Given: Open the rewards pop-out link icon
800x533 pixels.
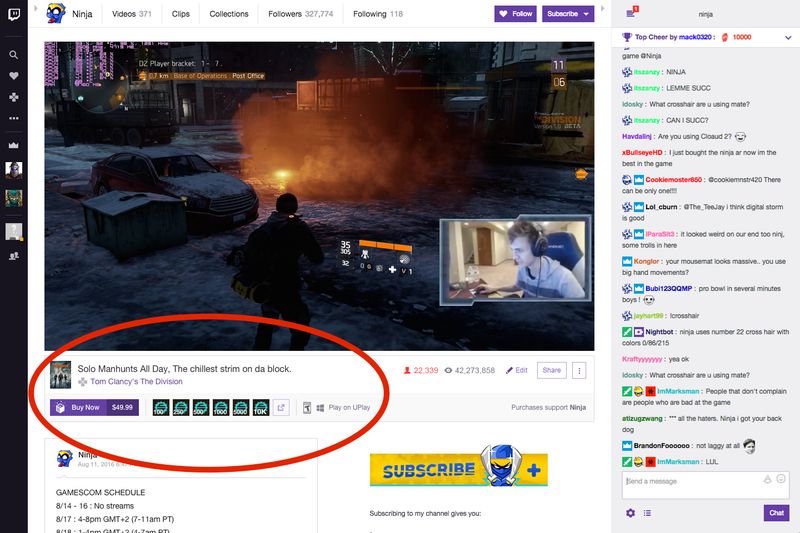Looking at the screenshot, I should point(281,408).
